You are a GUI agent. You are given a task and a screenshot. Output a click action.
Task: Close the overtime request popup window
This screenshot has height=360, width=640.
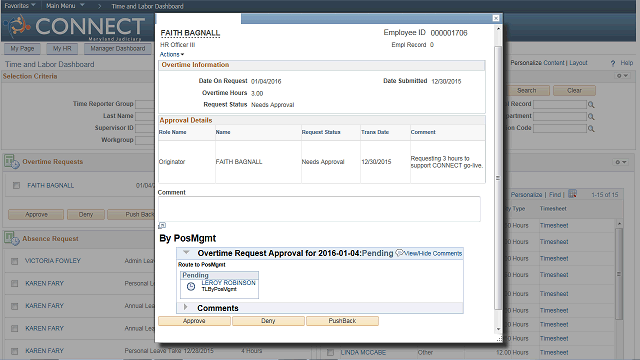[x=496, y=18]
